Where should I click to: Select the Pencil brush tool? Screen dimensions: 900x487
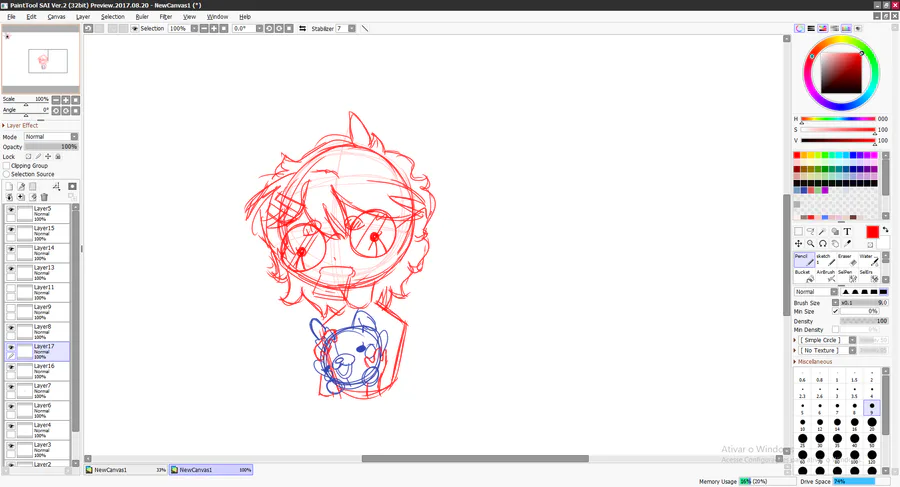[804, 260]
